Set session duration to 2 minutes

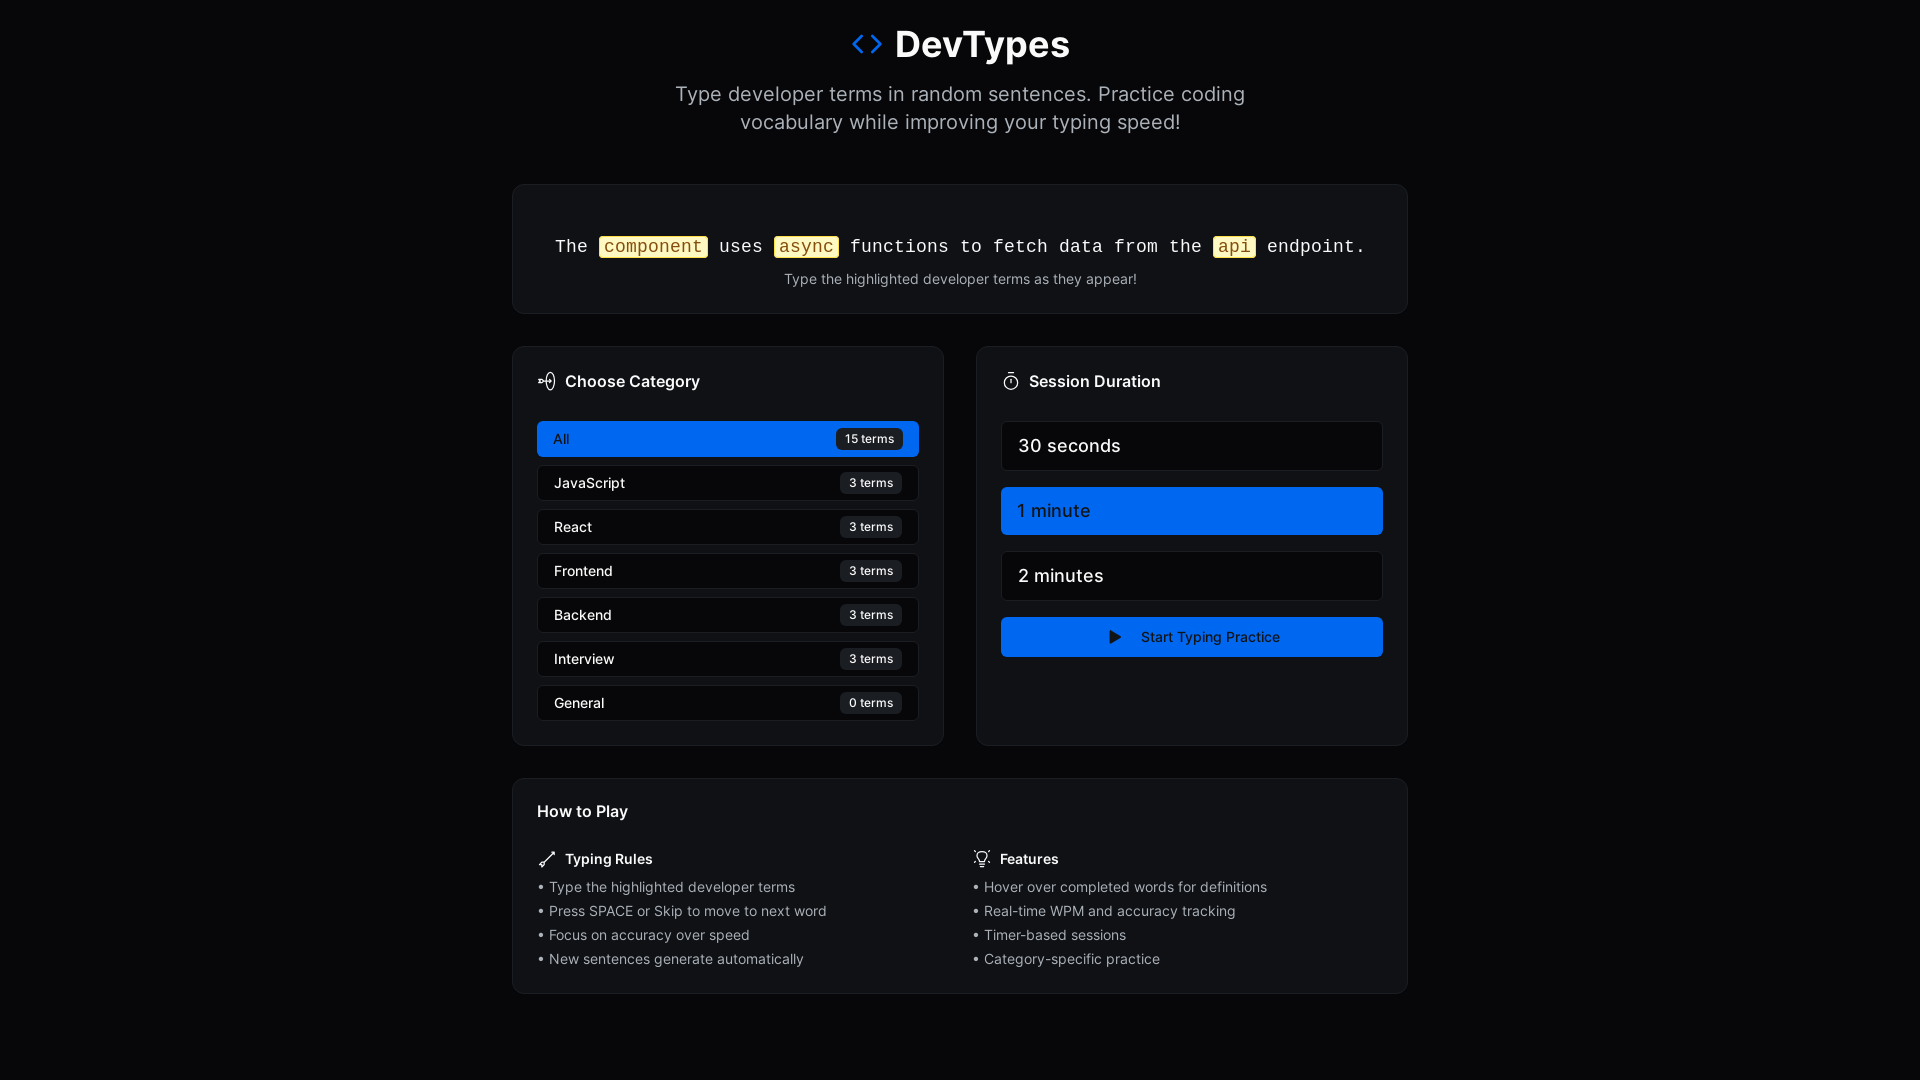tap(1192, 576)
